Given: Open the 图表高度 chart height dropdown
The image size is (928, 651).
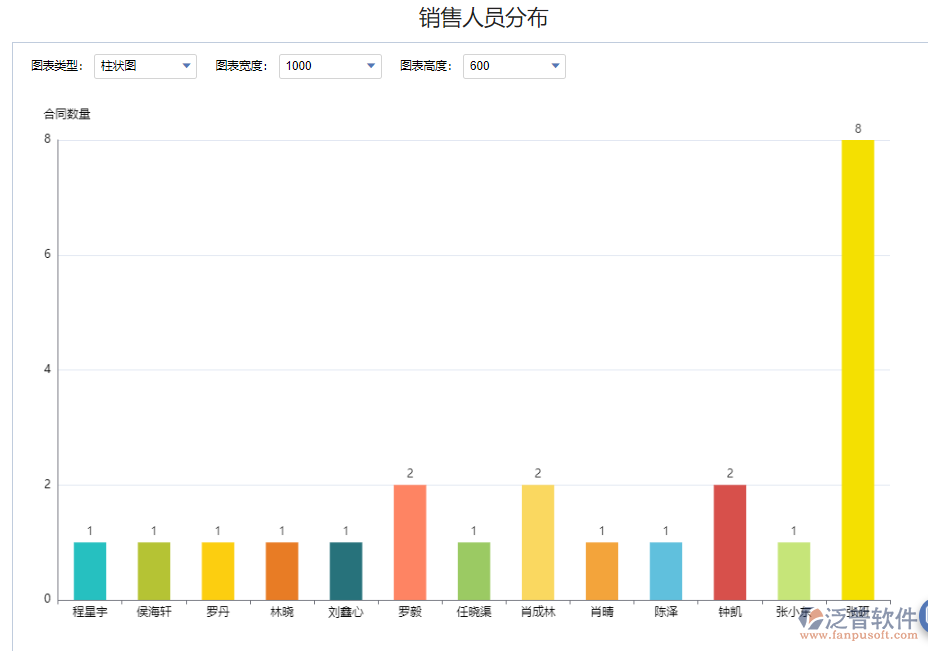Looking at the screenshot, I should pos(555,66).
